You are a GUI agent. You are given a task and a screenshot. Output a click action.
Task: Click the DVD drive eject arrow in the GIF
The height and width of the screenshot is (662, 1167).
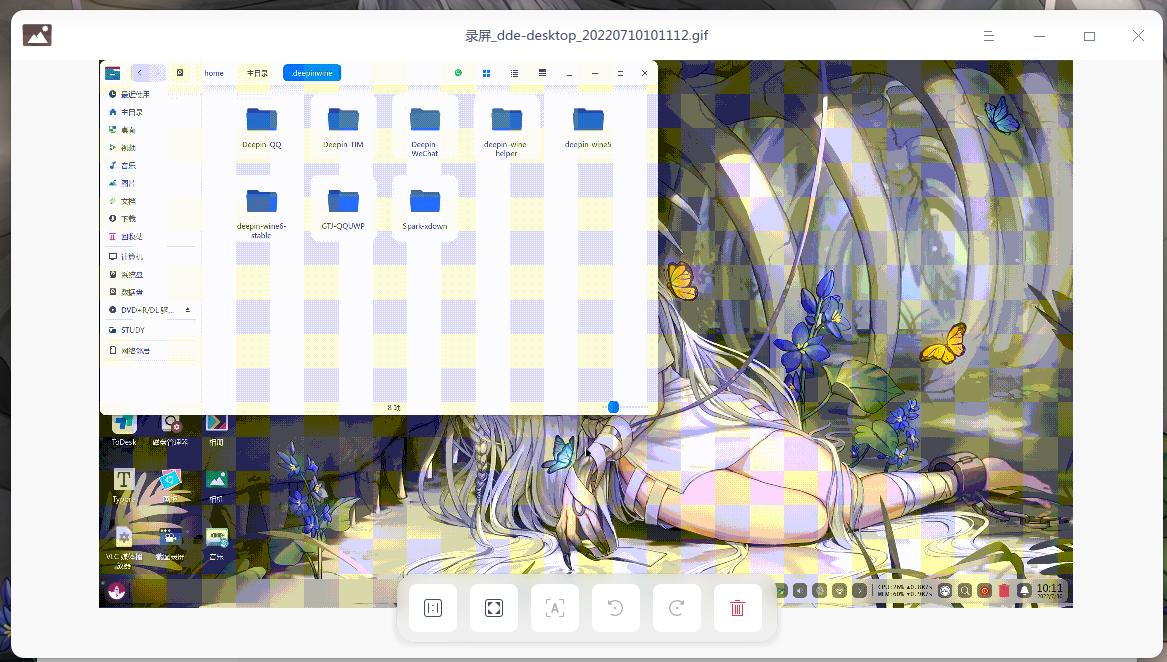click(x=188, y=310)
